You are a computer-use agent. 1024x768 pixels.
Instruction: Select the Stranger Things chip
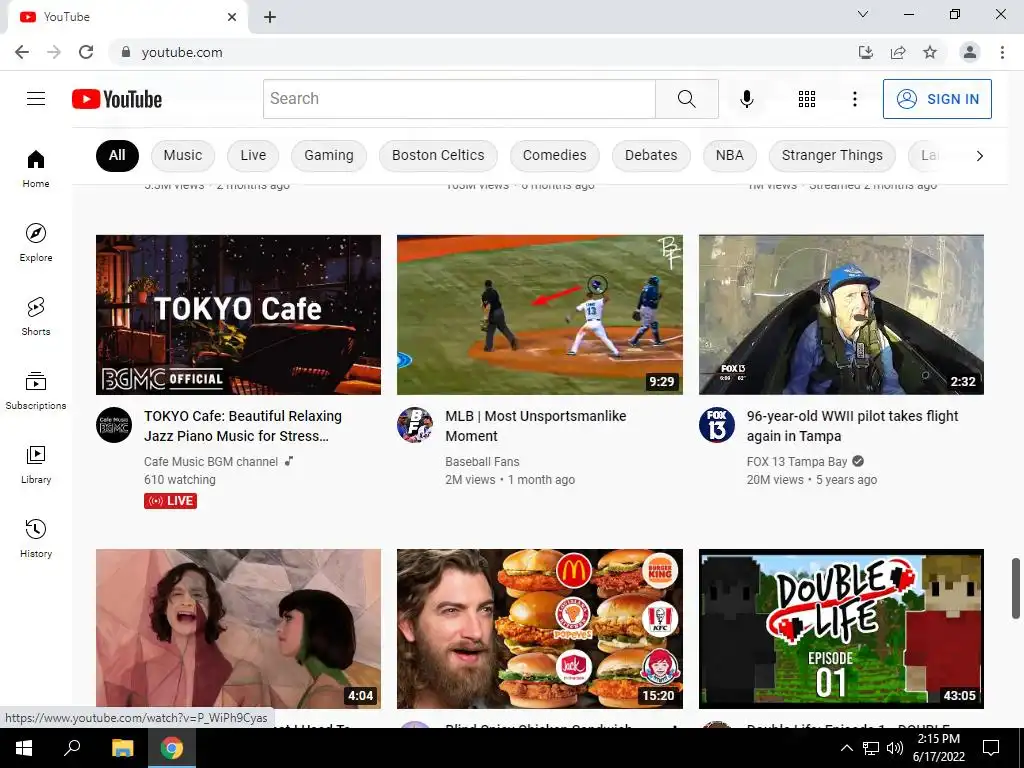coord(832,155)
